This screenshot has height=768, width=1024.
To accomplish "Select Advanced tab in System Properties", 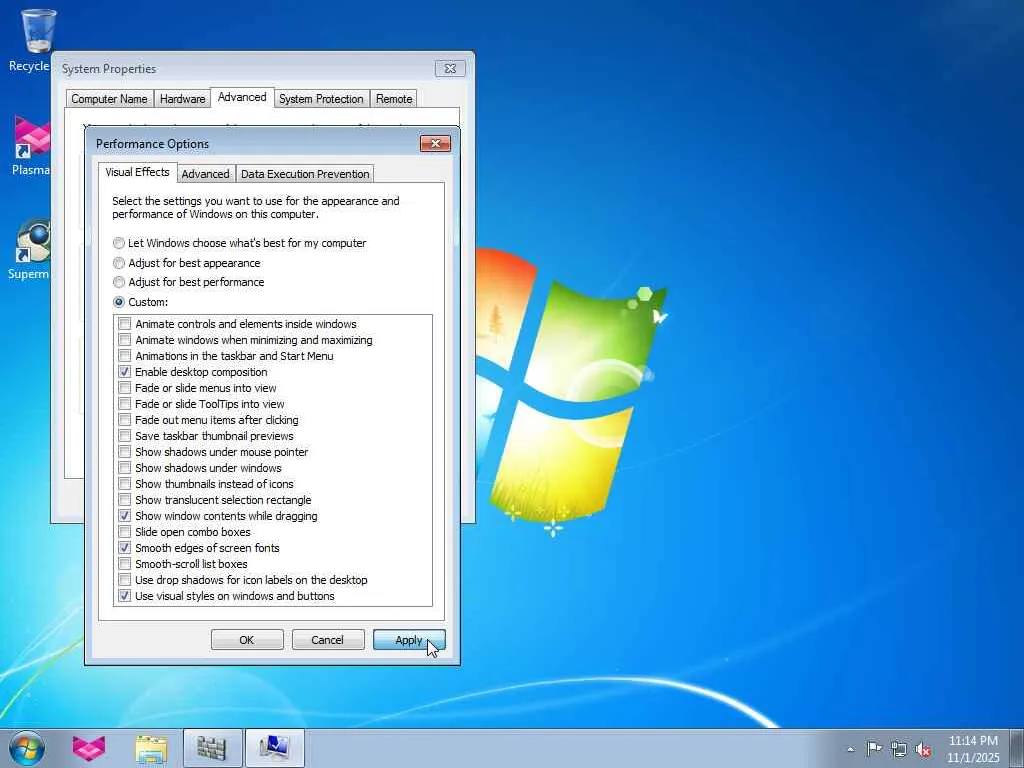I will pyautogui.click(x=242, y=97).
